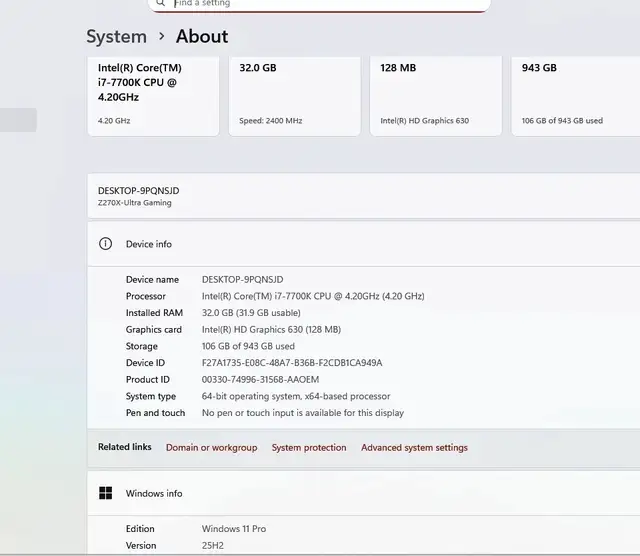Image resolution: width=640 pixels, height=556 pixels.
Task: Open the 943 GB storage card
Action: [576, 96]
